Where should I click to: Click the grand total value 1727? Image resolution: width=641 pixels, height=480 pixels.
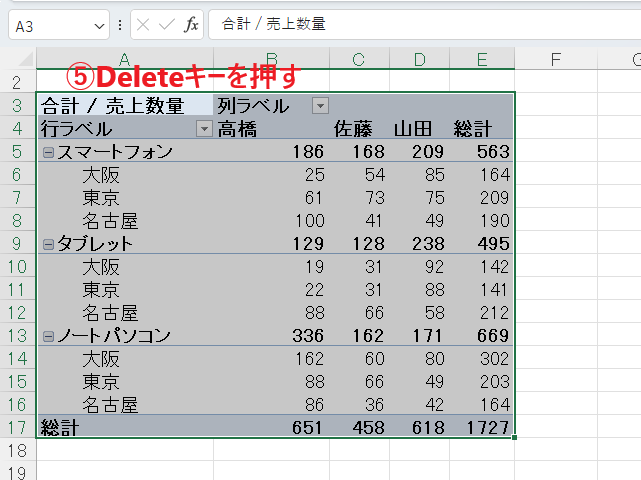[x=488, y=428]
